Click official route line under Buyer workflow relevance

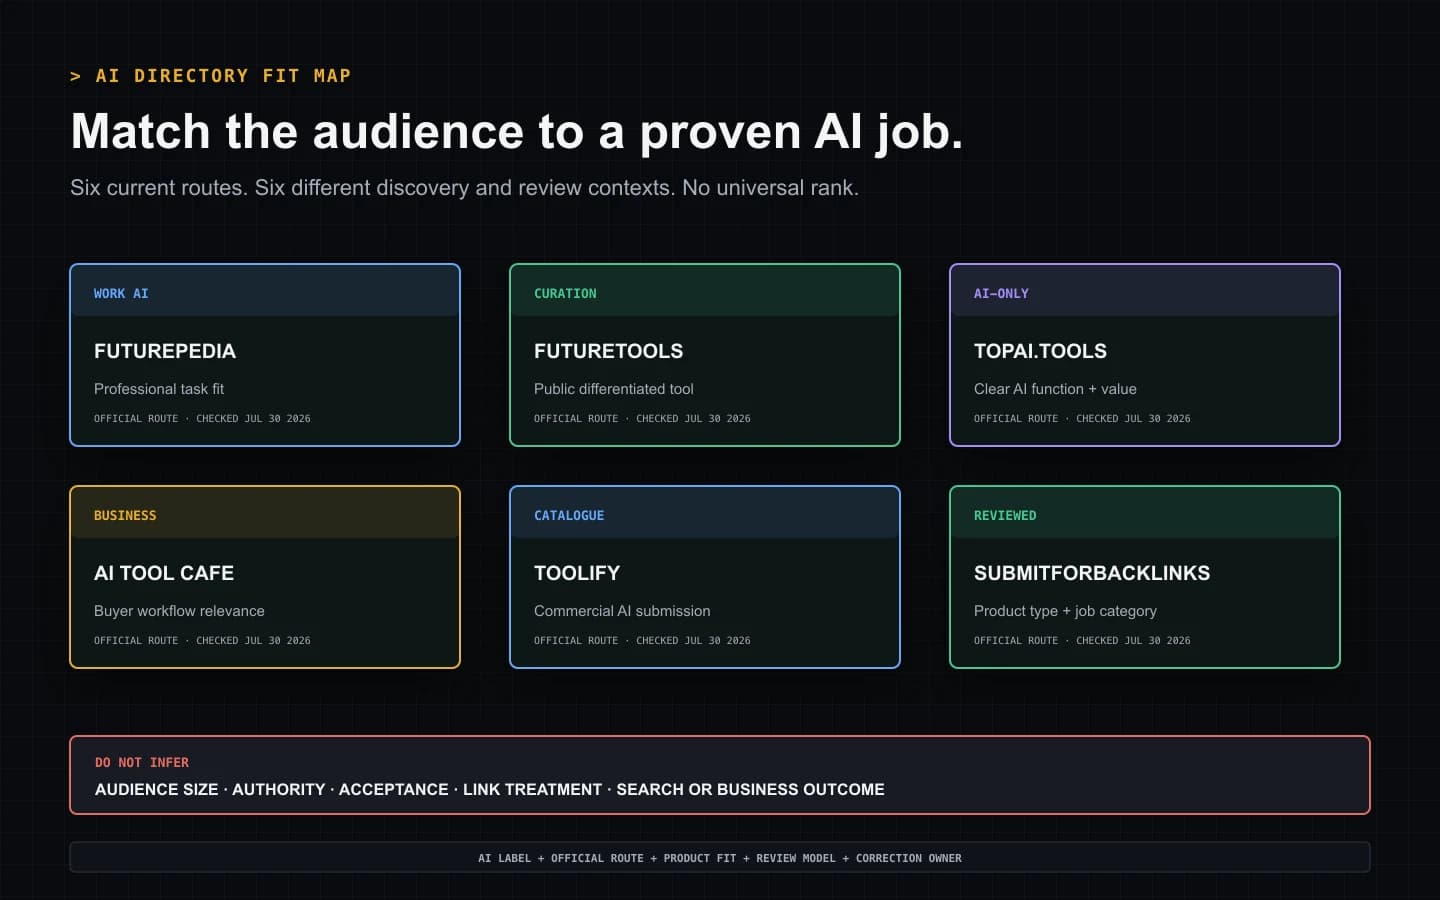click(x=202, y=640)
